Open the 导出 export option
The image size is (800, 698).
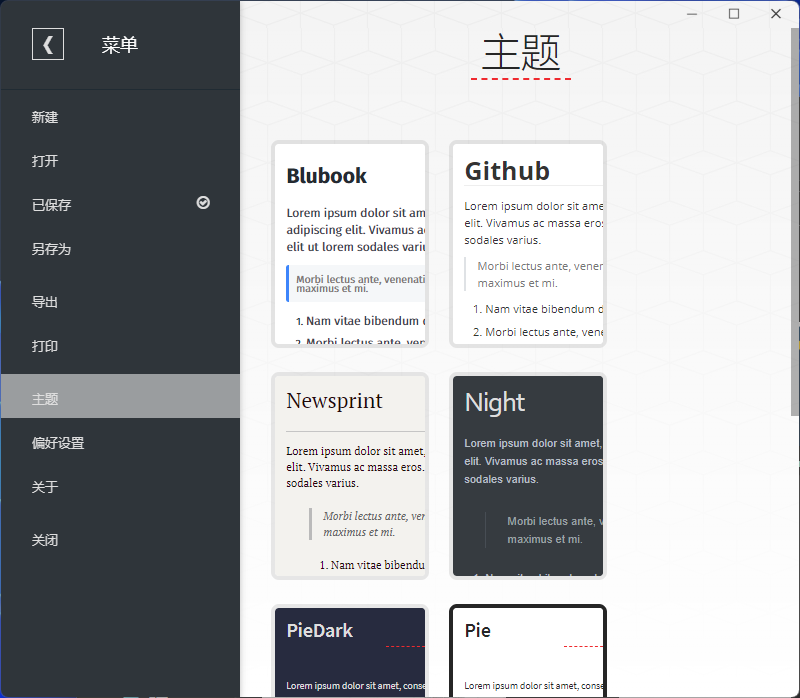pos(45,303)
